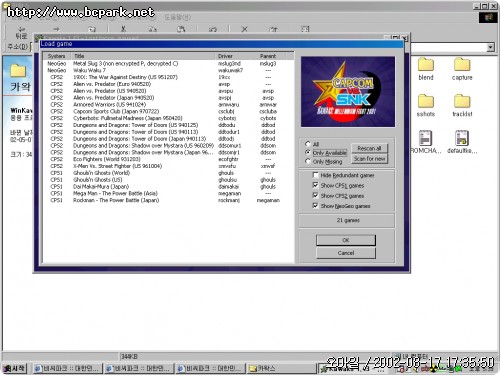500x375 pixels.
Task: Click the Copy icon in Explorer toolbar
Action: tap(153, 29)
